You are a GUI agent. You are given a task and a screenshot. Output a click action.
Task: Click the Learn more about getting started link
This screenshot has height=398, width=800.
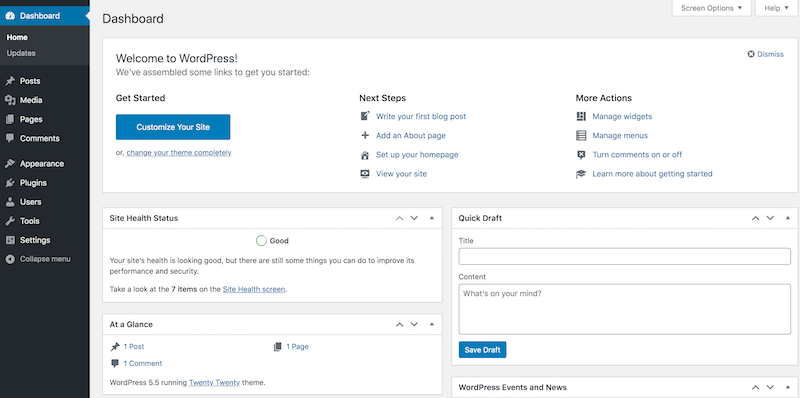click(x=652, y=173)
